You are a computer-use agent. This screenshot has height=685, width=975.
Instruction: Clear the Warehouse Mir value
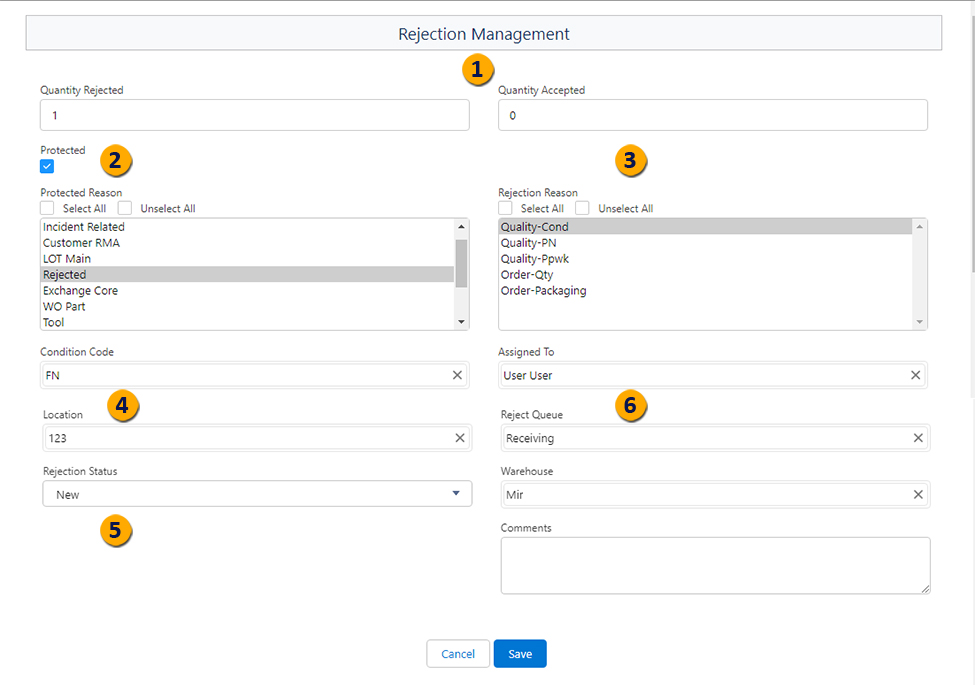[x=918, y=494]
